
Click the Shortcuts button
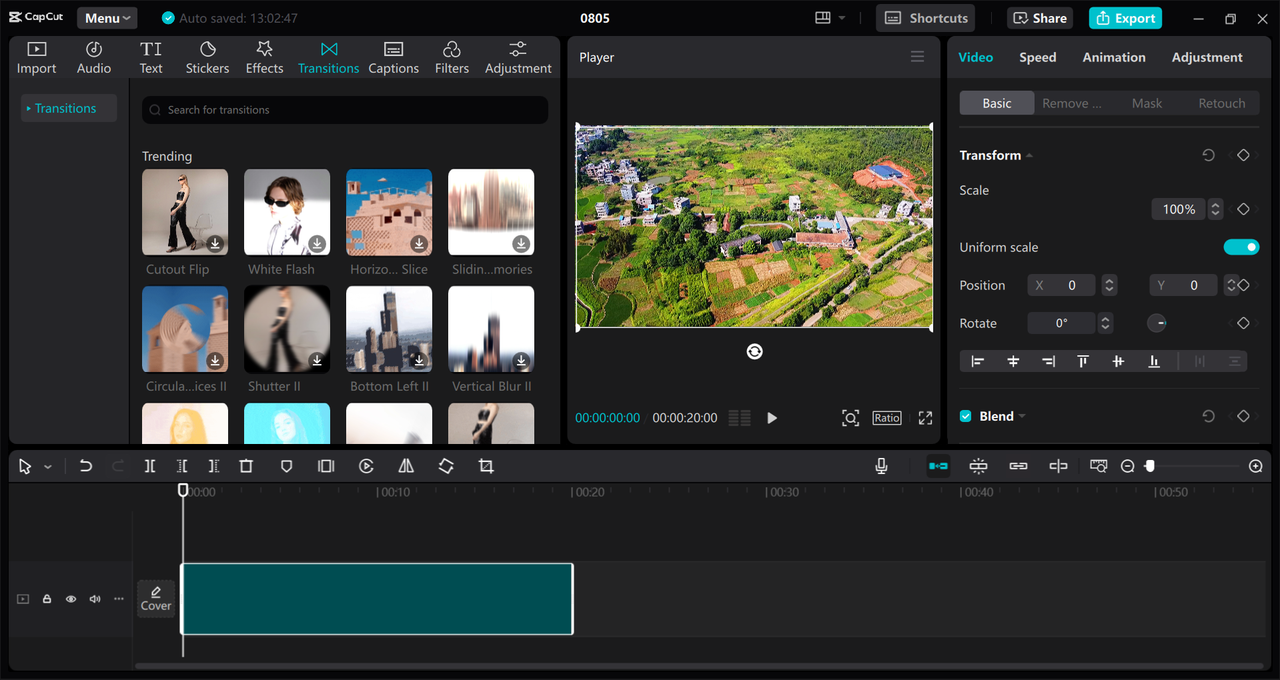(x=926, y=18)
